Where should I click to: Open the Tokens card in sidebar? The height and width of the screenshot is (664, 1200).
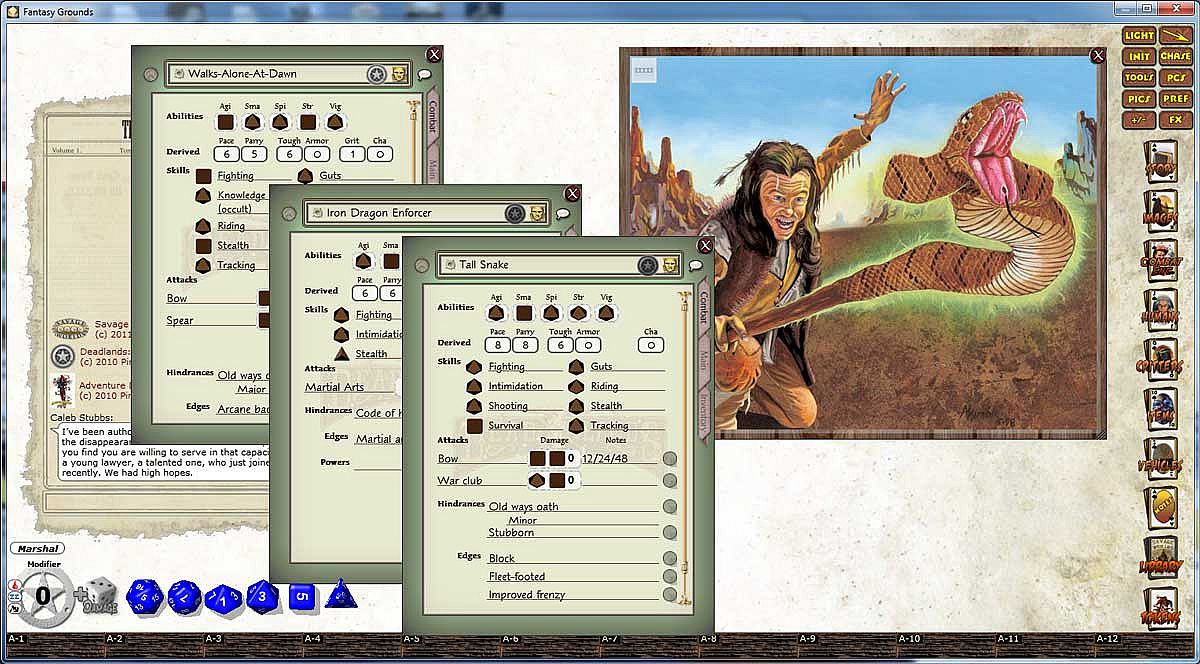coord(1160,606)
